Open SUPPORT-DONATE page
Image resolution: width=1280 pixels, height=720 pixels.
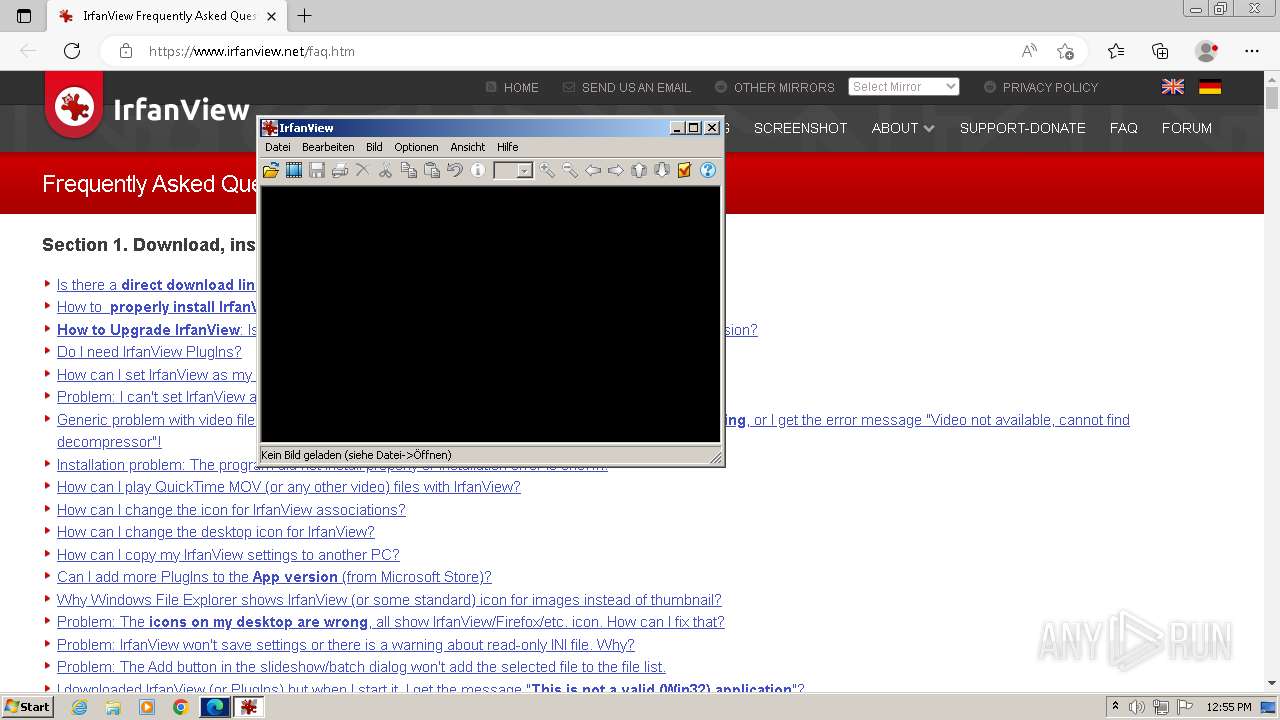(x=1022, y=128)
